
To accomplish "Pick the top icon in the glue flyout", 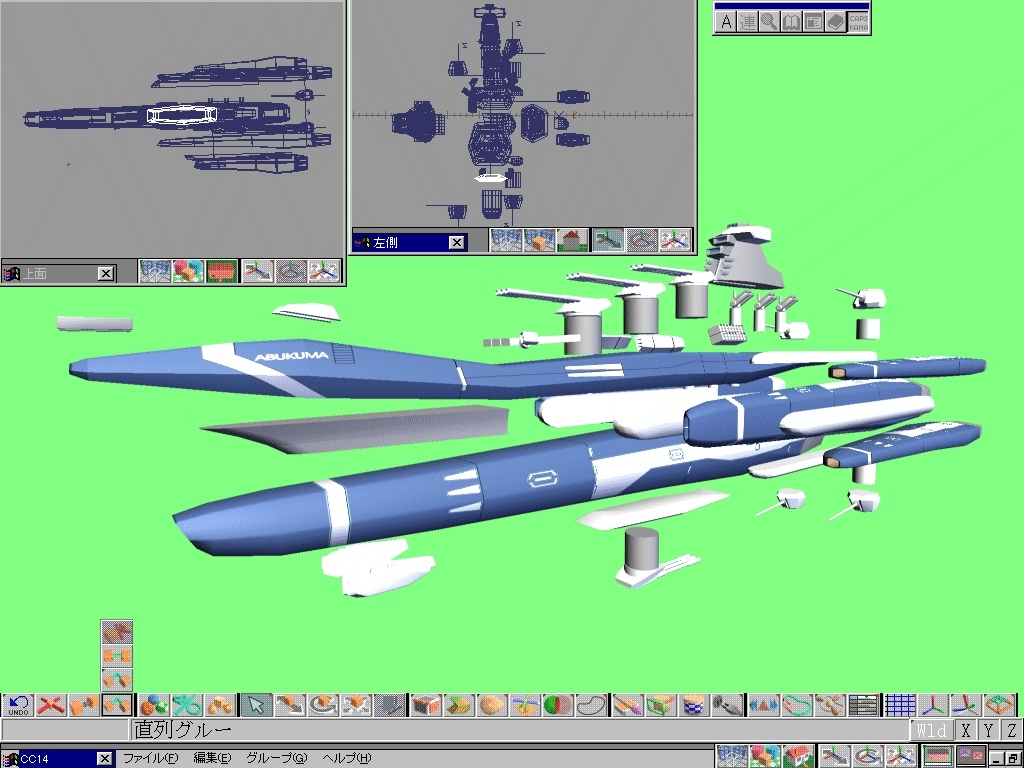I will click(x=118, y=632).
